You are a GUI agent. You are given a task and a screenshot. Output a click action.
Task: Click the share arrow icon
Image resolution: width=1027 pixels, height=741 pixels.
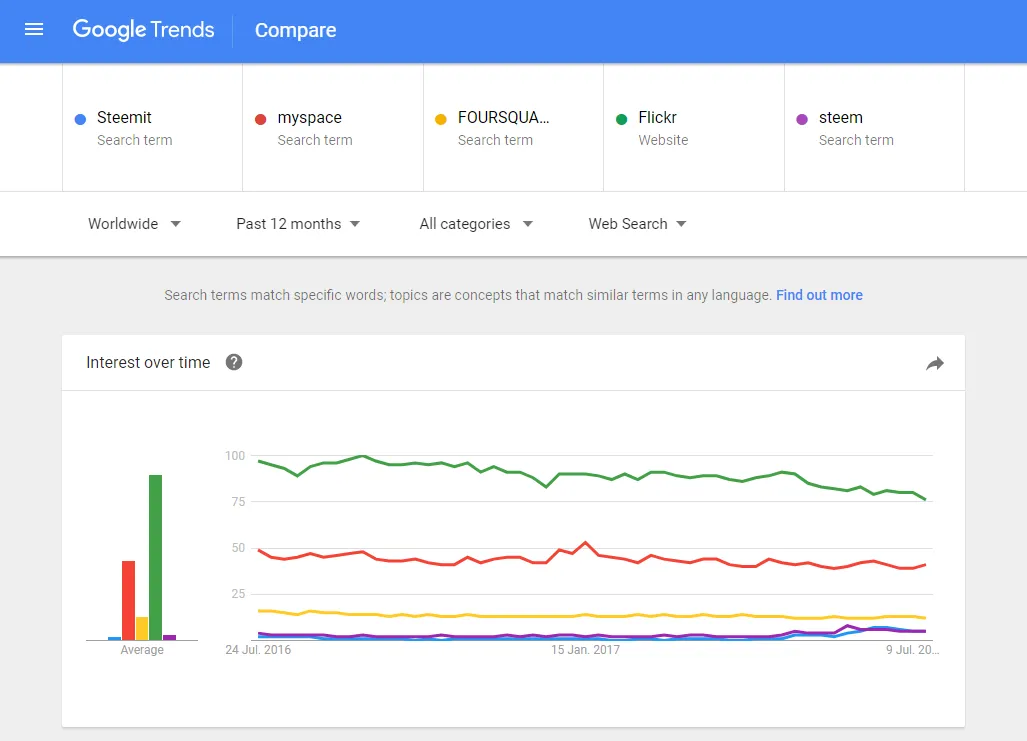click(935, 364)
